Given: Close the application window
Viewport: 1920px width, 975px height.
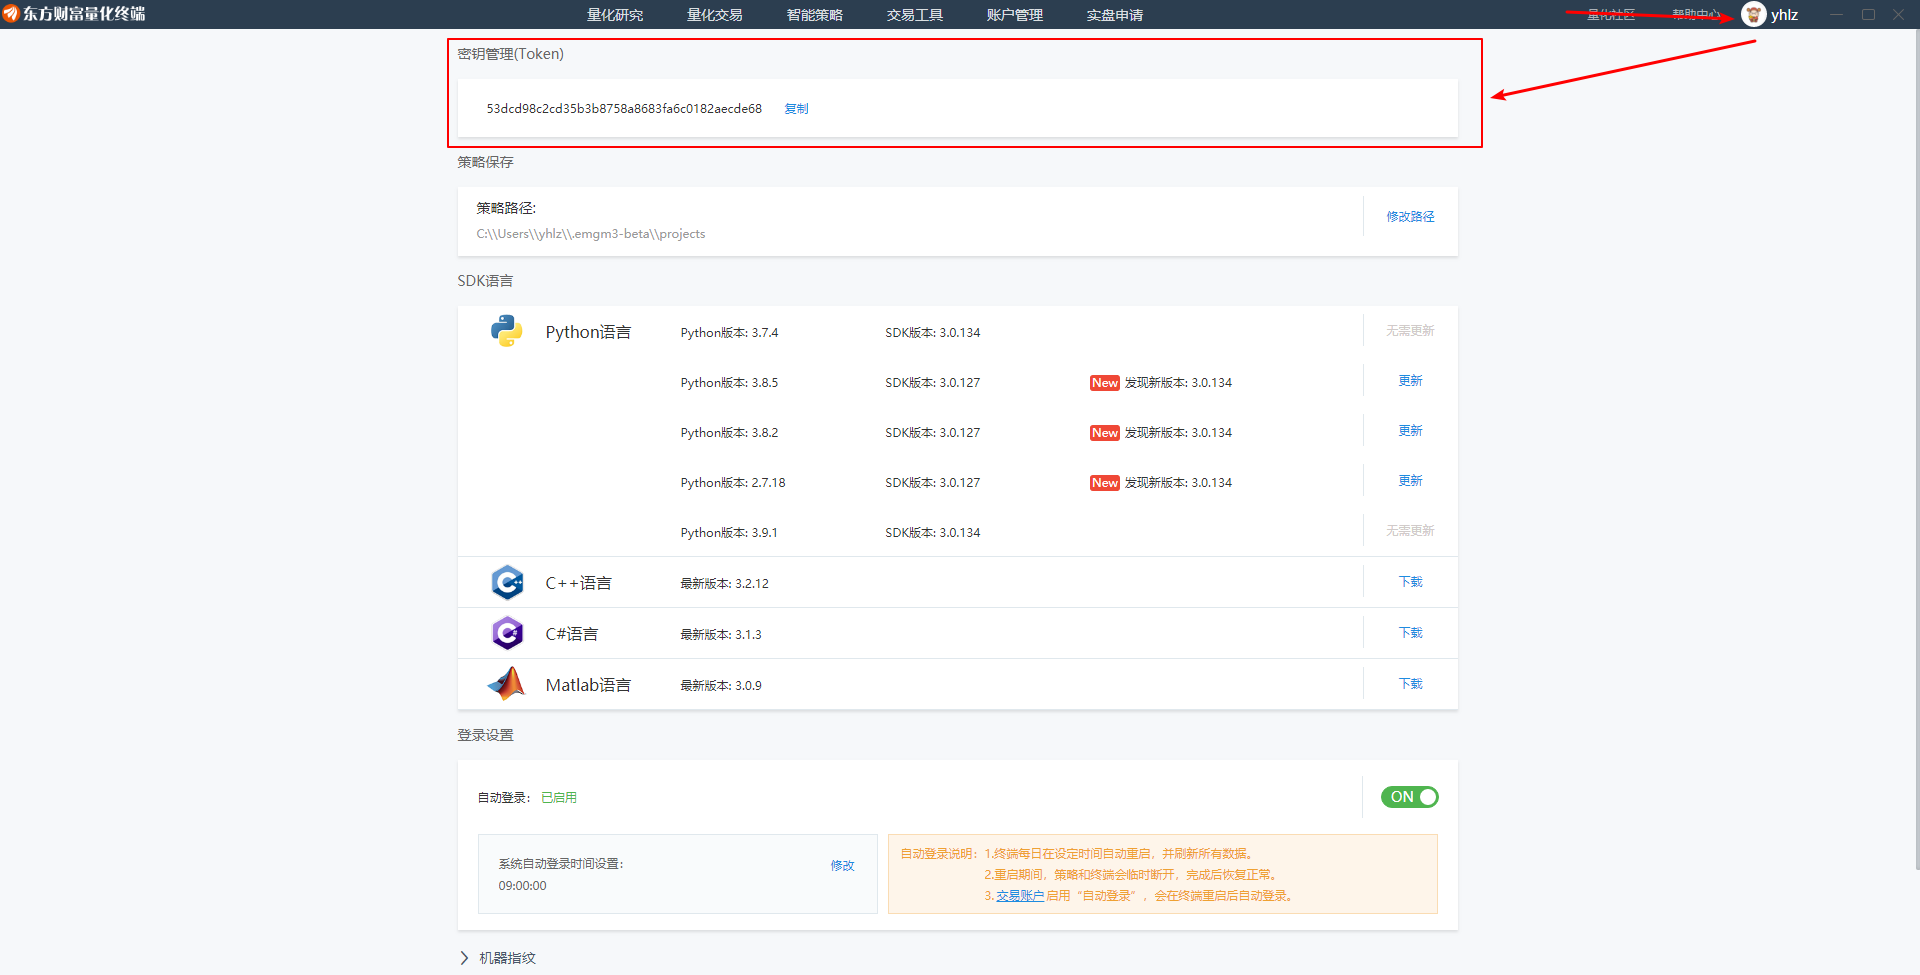Looking at the screenshot, I should pos(1898,15).
